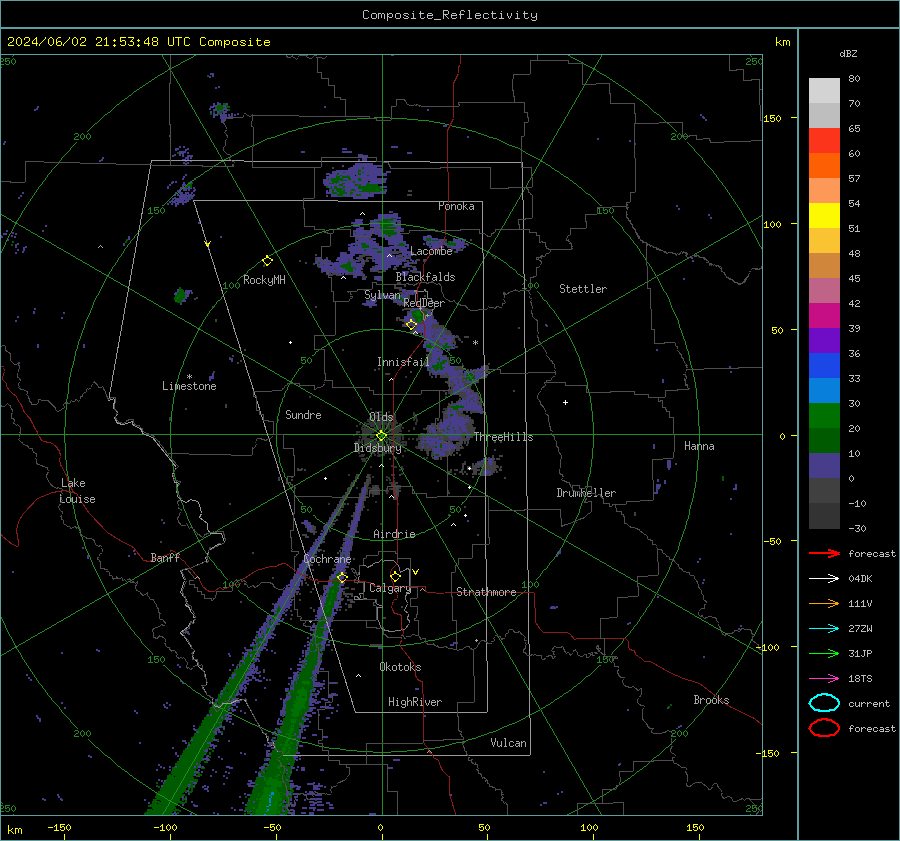Click the Vulcan town label
Screen dimensions: 900x841
pyautogui.click(x=508, y=743)
